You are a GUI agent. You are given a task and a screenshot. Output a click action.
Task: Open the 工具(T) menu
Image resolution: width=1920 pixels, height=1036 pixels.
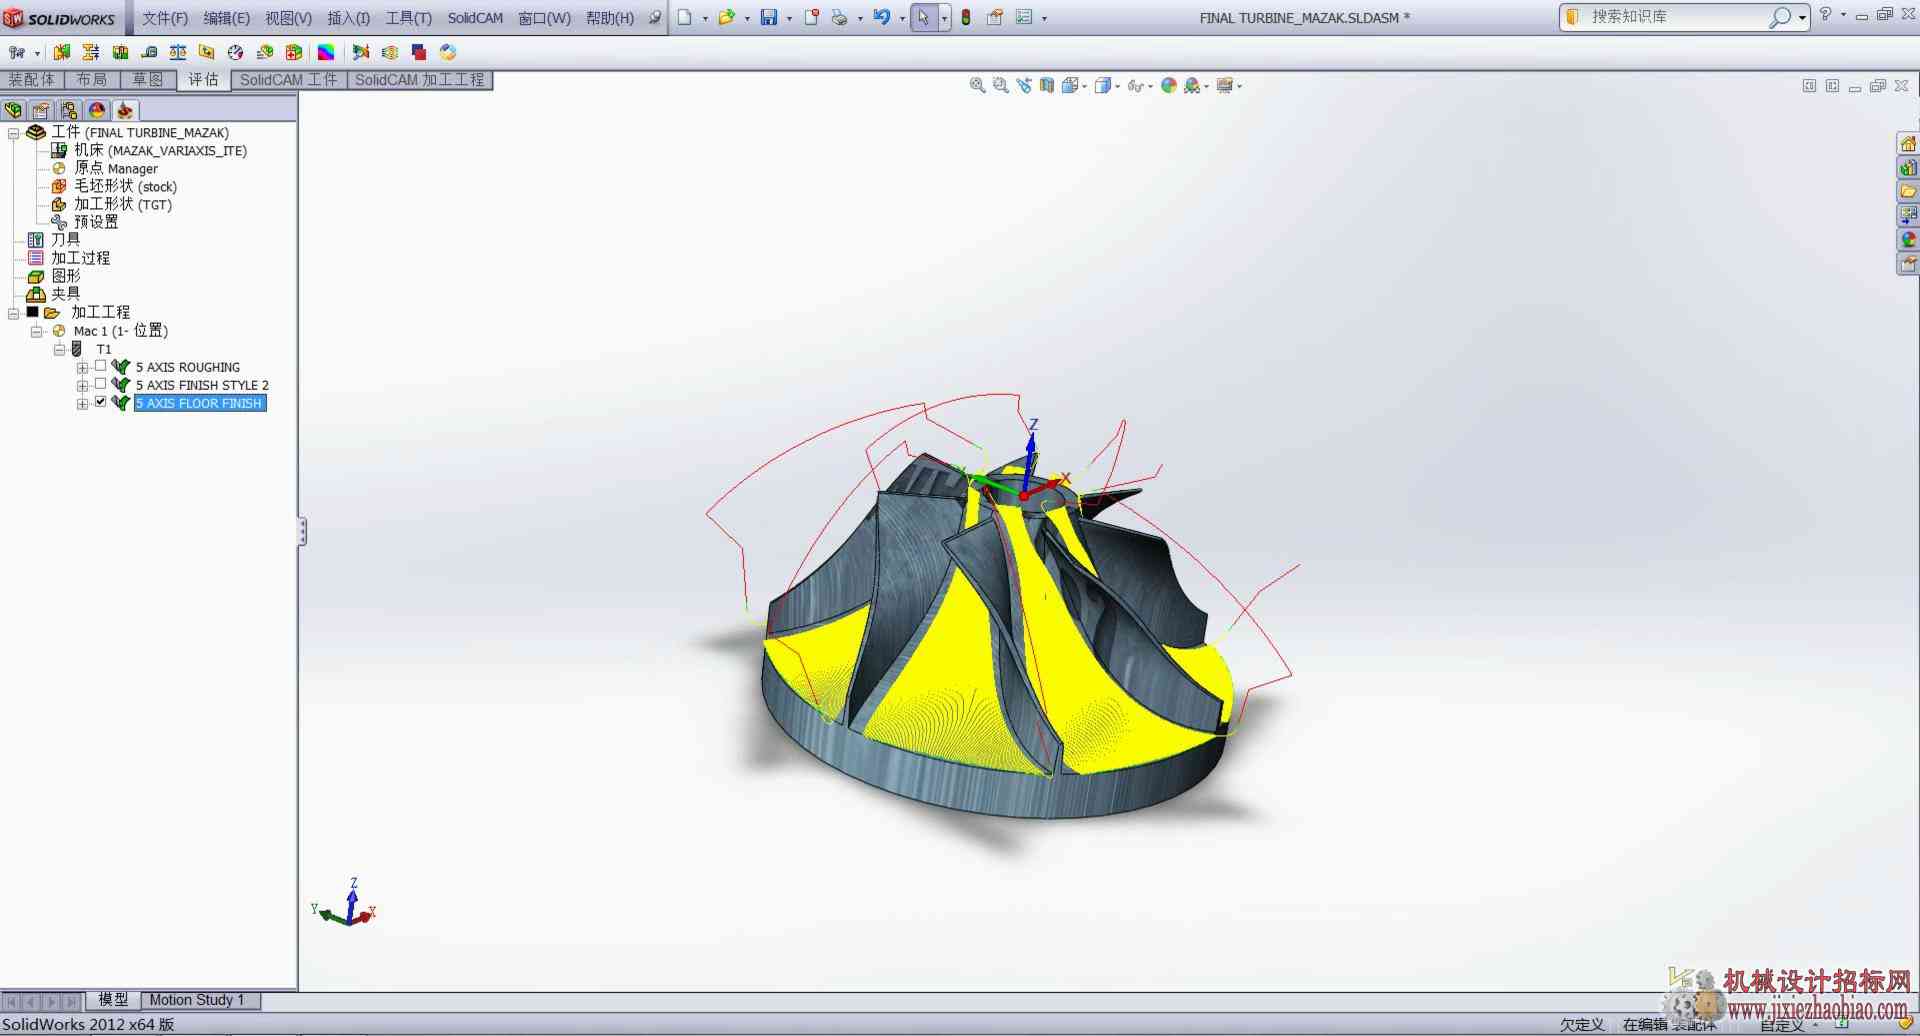point(409,18)
